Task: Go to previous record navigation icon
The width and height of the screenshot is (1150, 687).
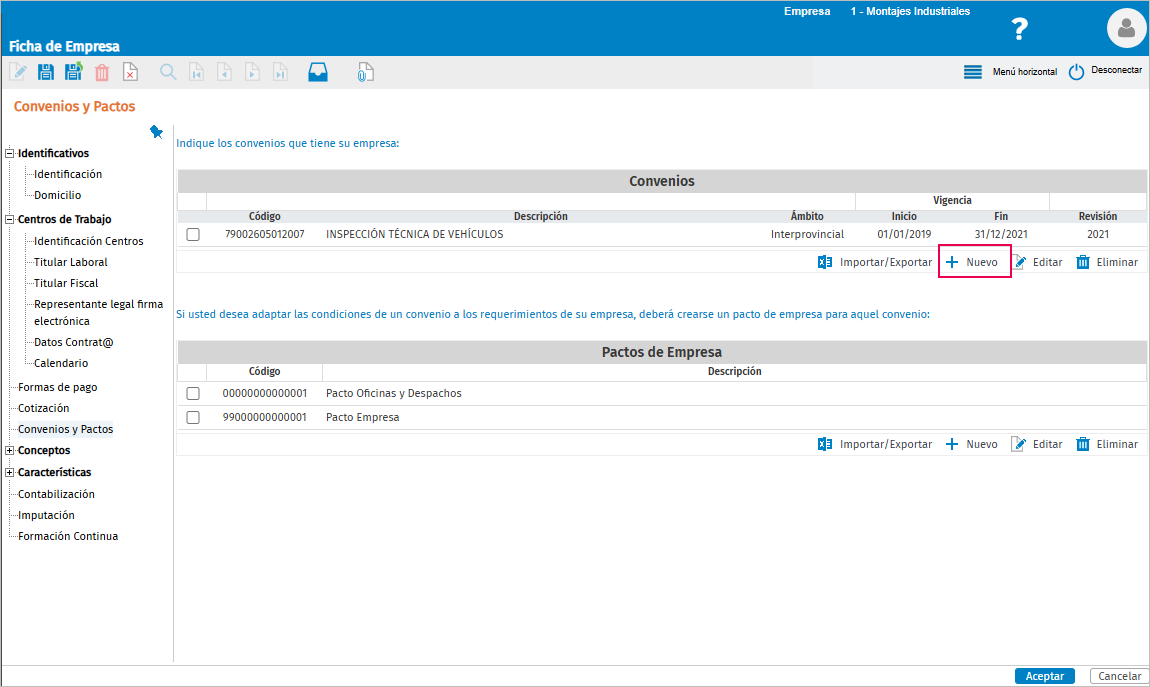Action: (x=224, y=72)
